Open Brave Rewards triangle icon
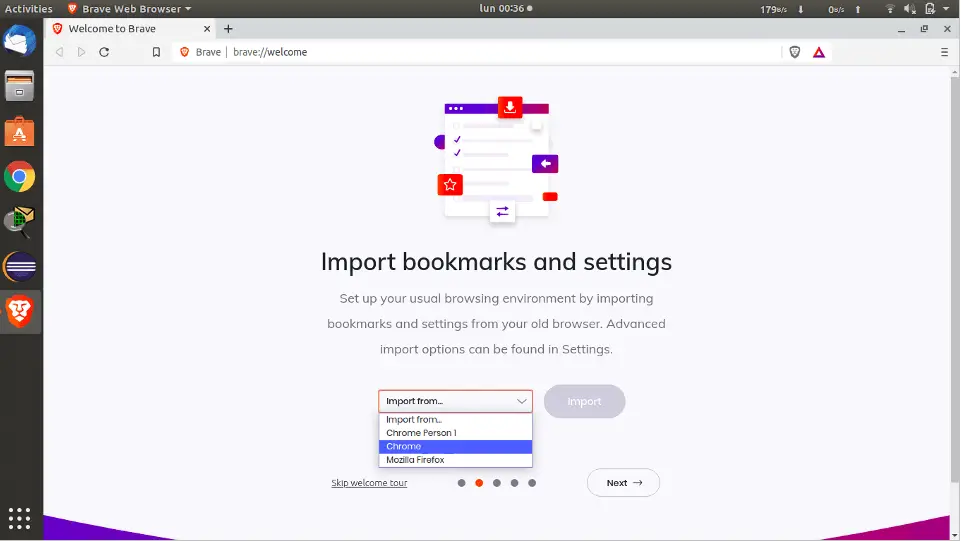961x541 pixels. click(x=819, y=52)
